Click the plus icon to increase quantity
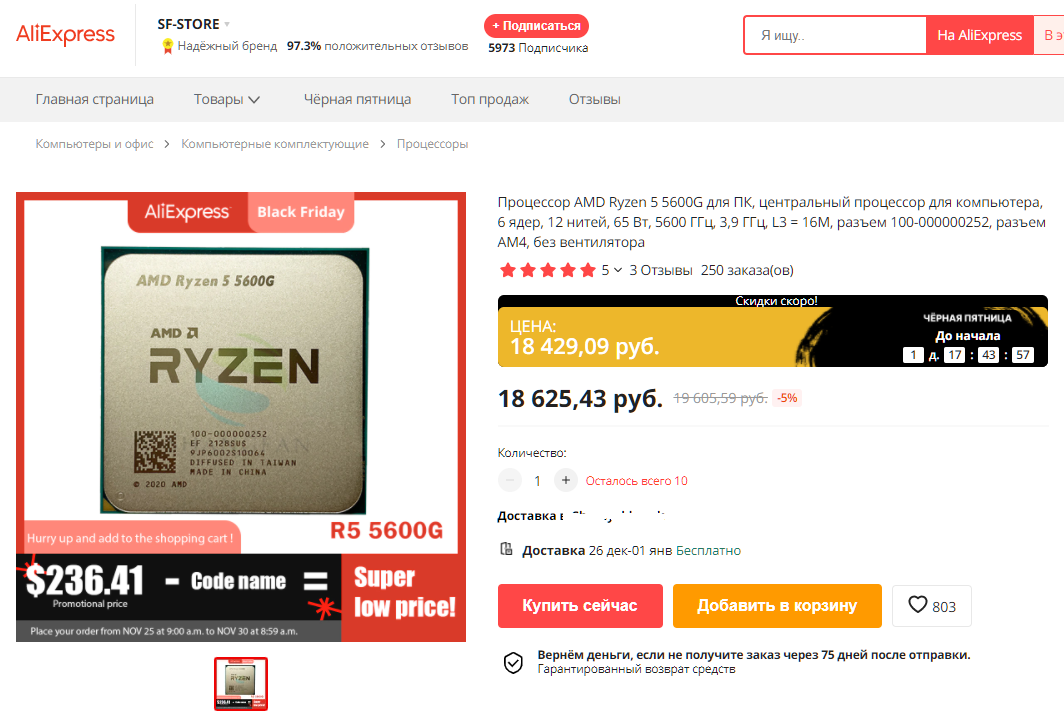The width and height of the screenshot is (1064, 728). coord(565,480)
